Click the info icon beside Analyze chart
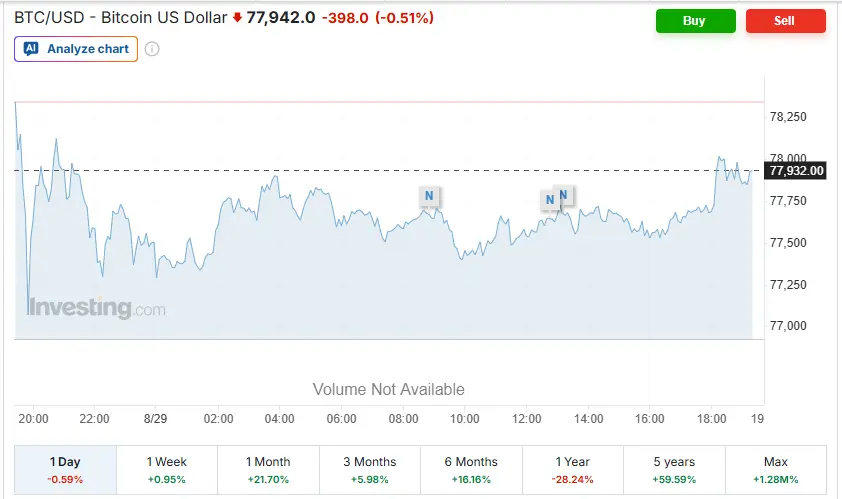The image size is (842, 499). (152, 49)
